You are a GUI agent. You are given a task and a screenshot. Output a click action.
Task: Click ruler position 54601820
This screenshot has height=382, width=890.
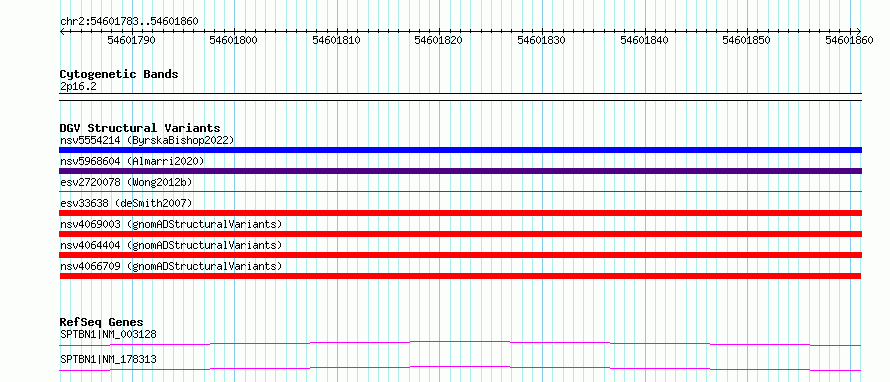(x=439, y=40)
